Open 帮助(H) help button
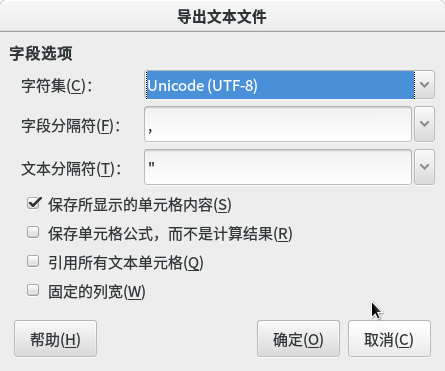The image size is (445, 371). coord(55,339)
